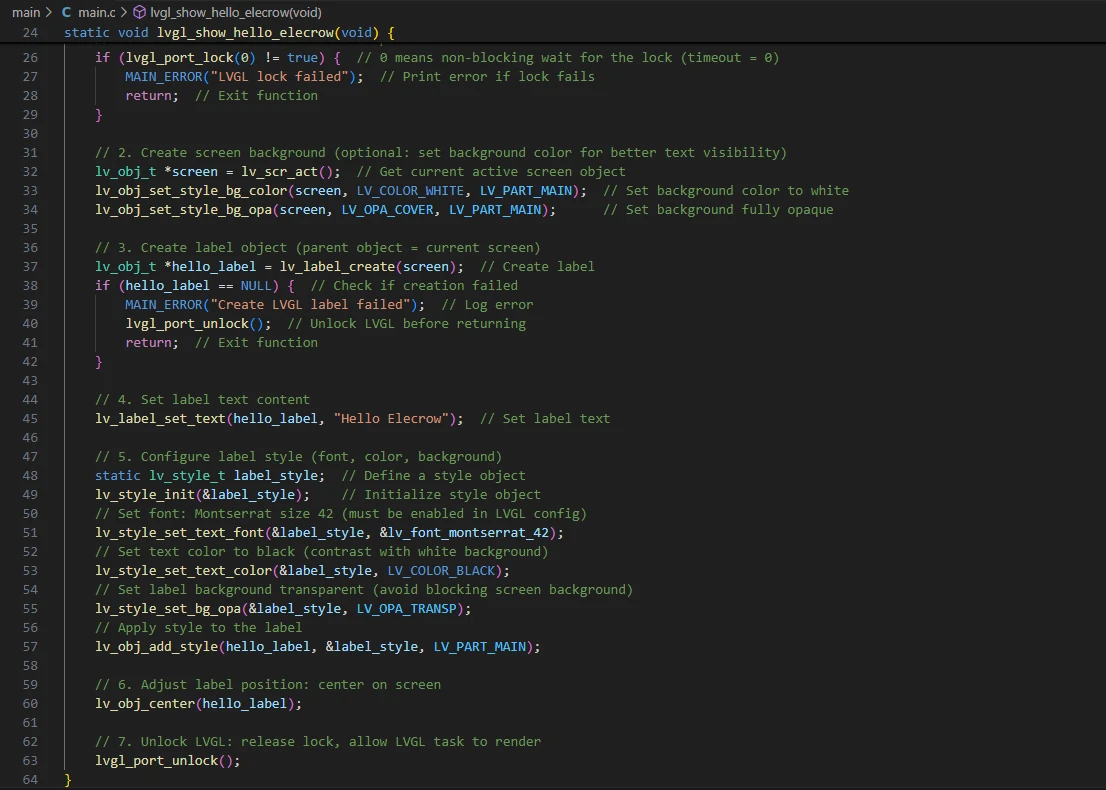
Task: Click the chevron after main in breadcrumb
Action: [x=49, y=13]
